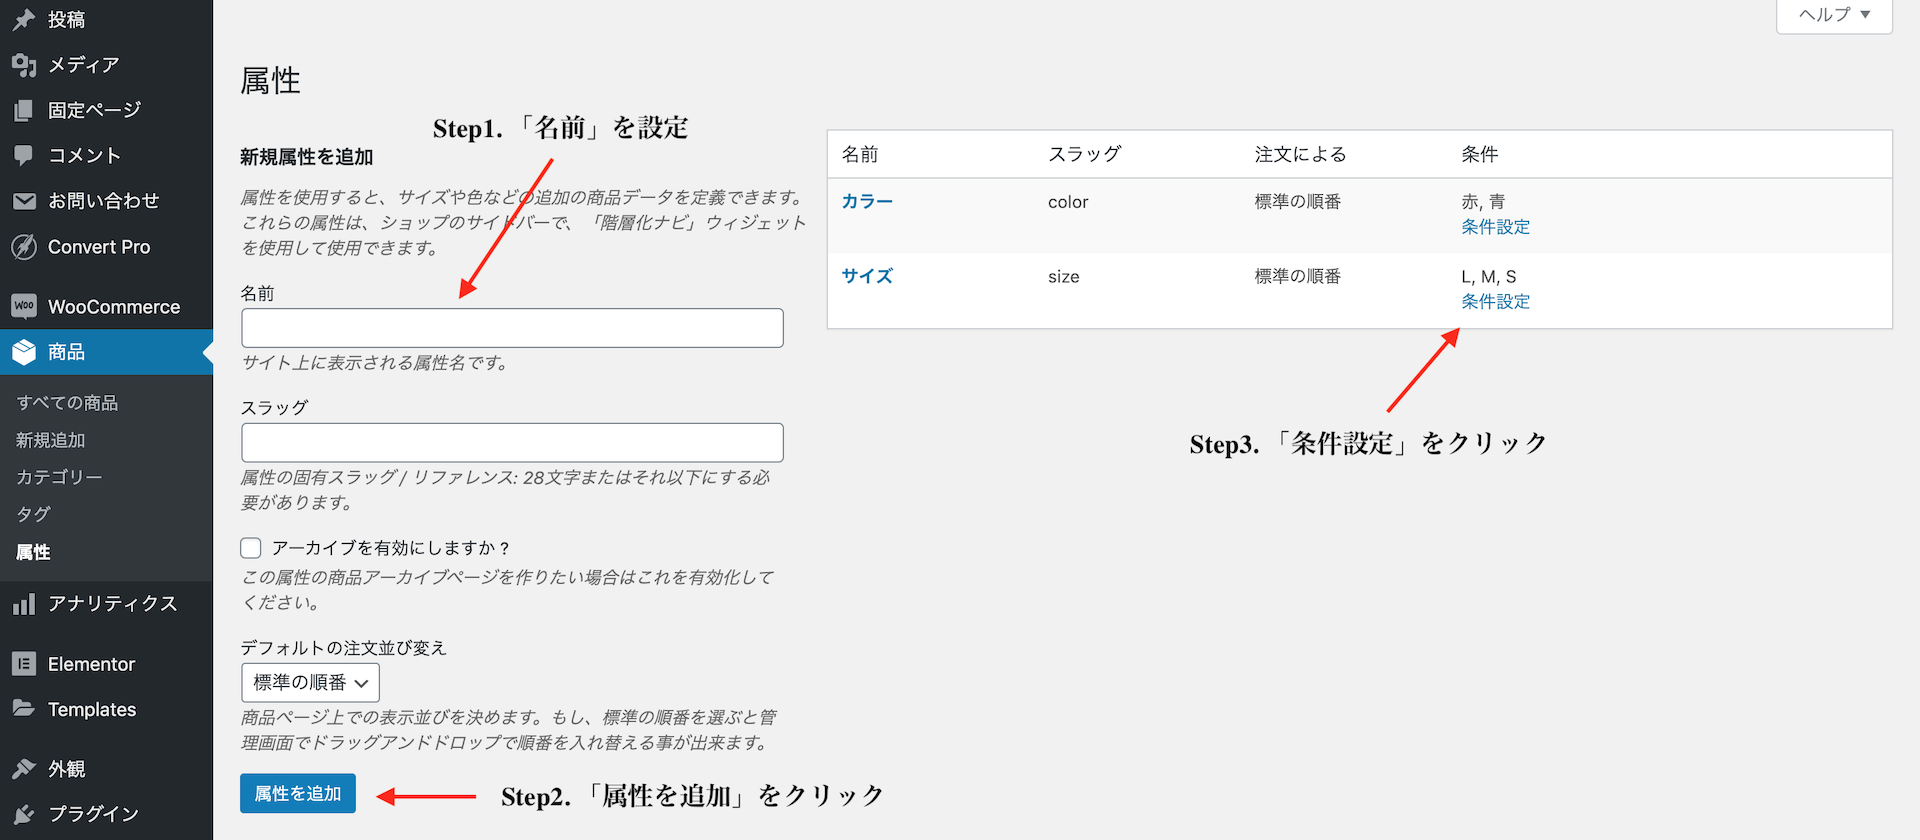Open the カラー attribute link

[867, 202]
